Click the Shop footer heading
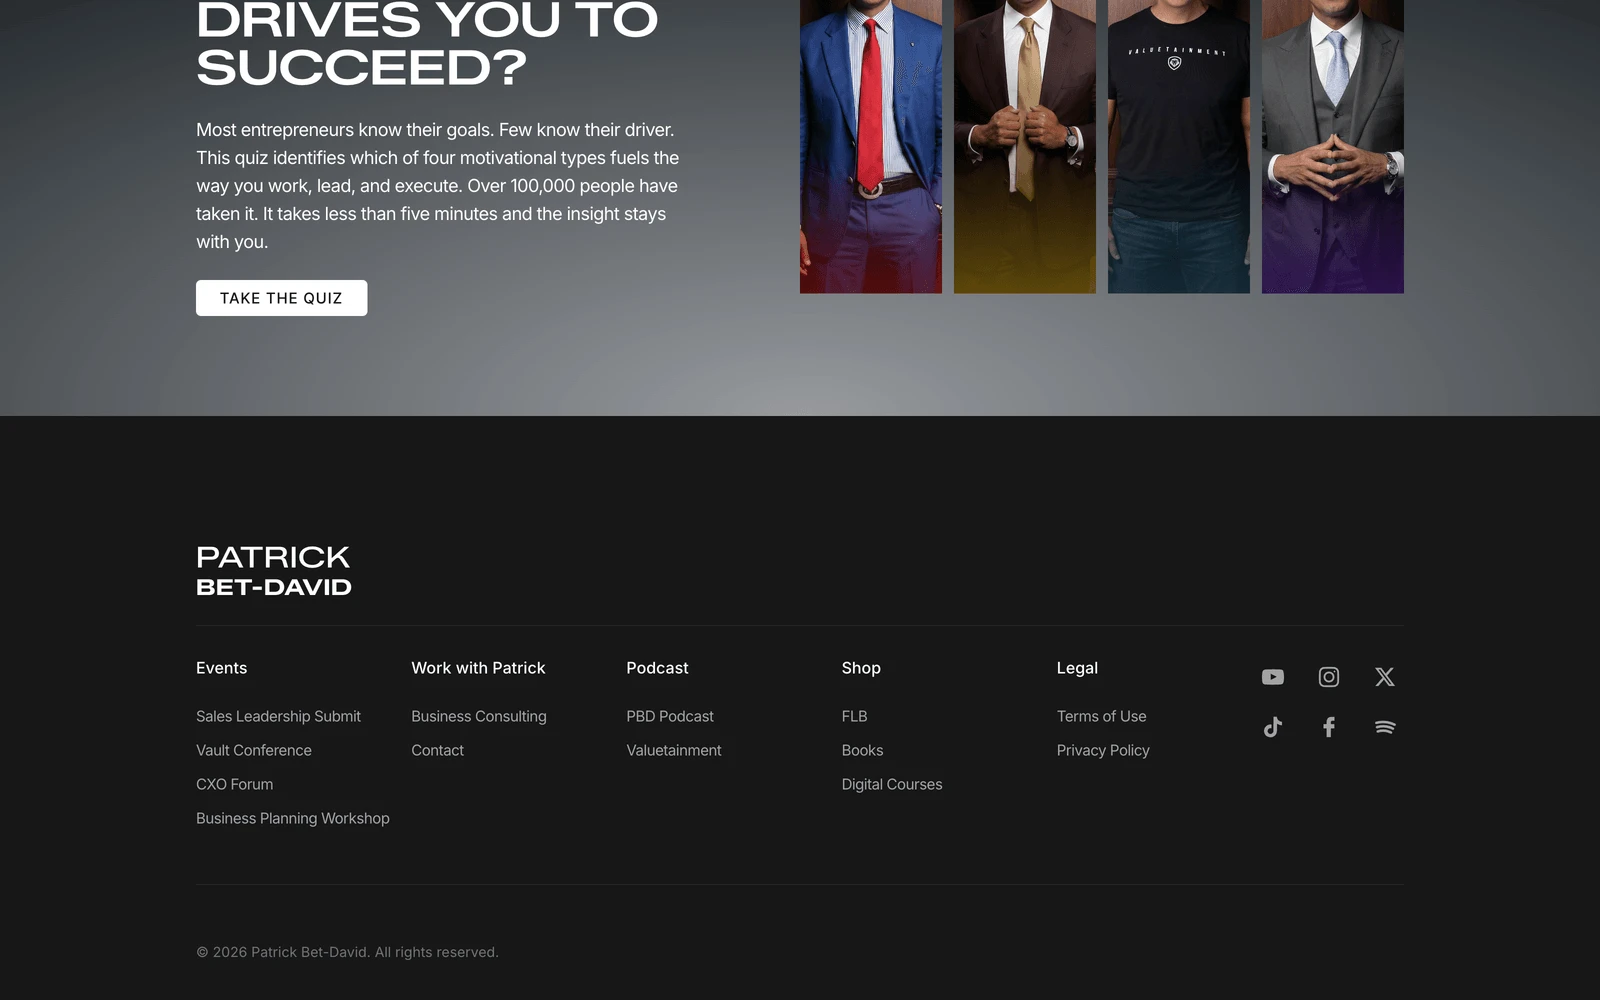The image size is (1600, 1000). tap(861, 668)
